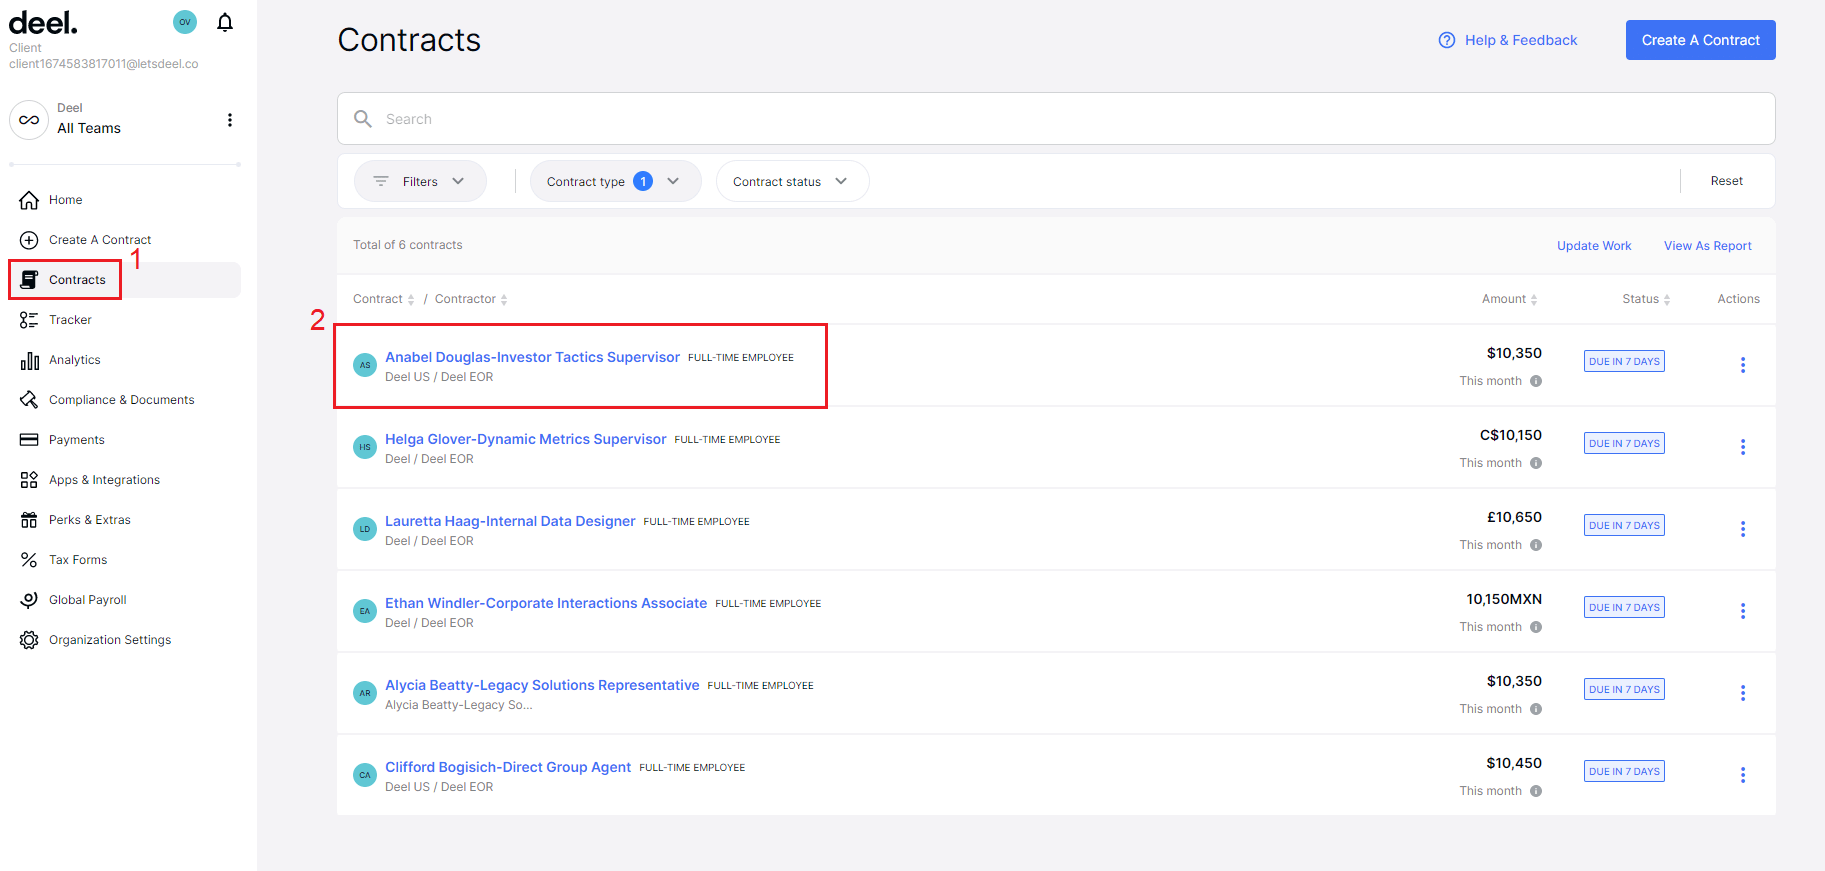Image resolution: width=1825 pixels, height=871 pixels.
Task: Expand the Filters dropdown
Action: (x=420, y=181)
